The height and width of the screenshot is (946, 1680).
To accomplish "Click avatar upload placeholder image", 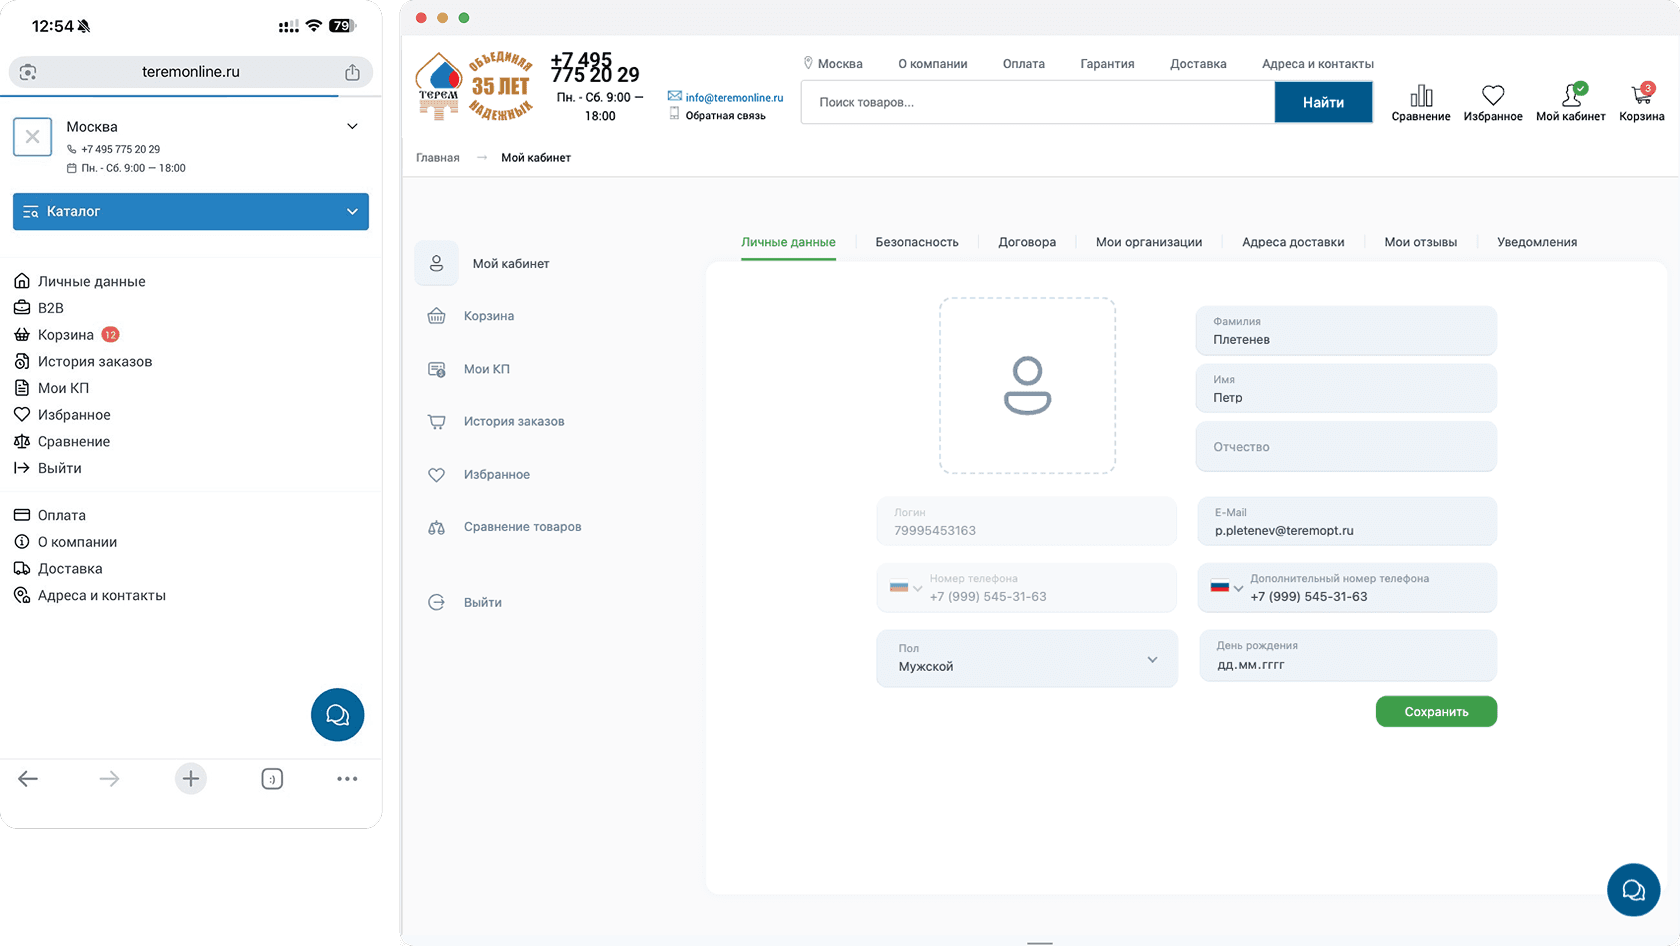I will (x=1027, y=385).
